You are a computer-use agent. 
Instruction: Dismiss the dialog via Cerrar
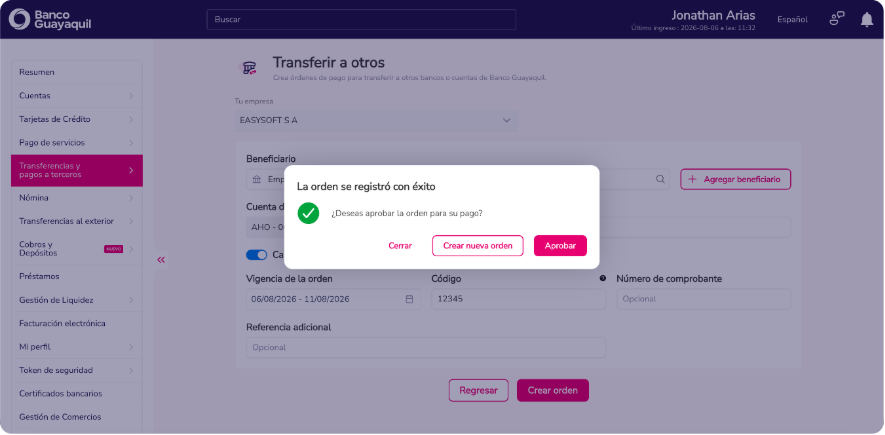coord(400,245)
